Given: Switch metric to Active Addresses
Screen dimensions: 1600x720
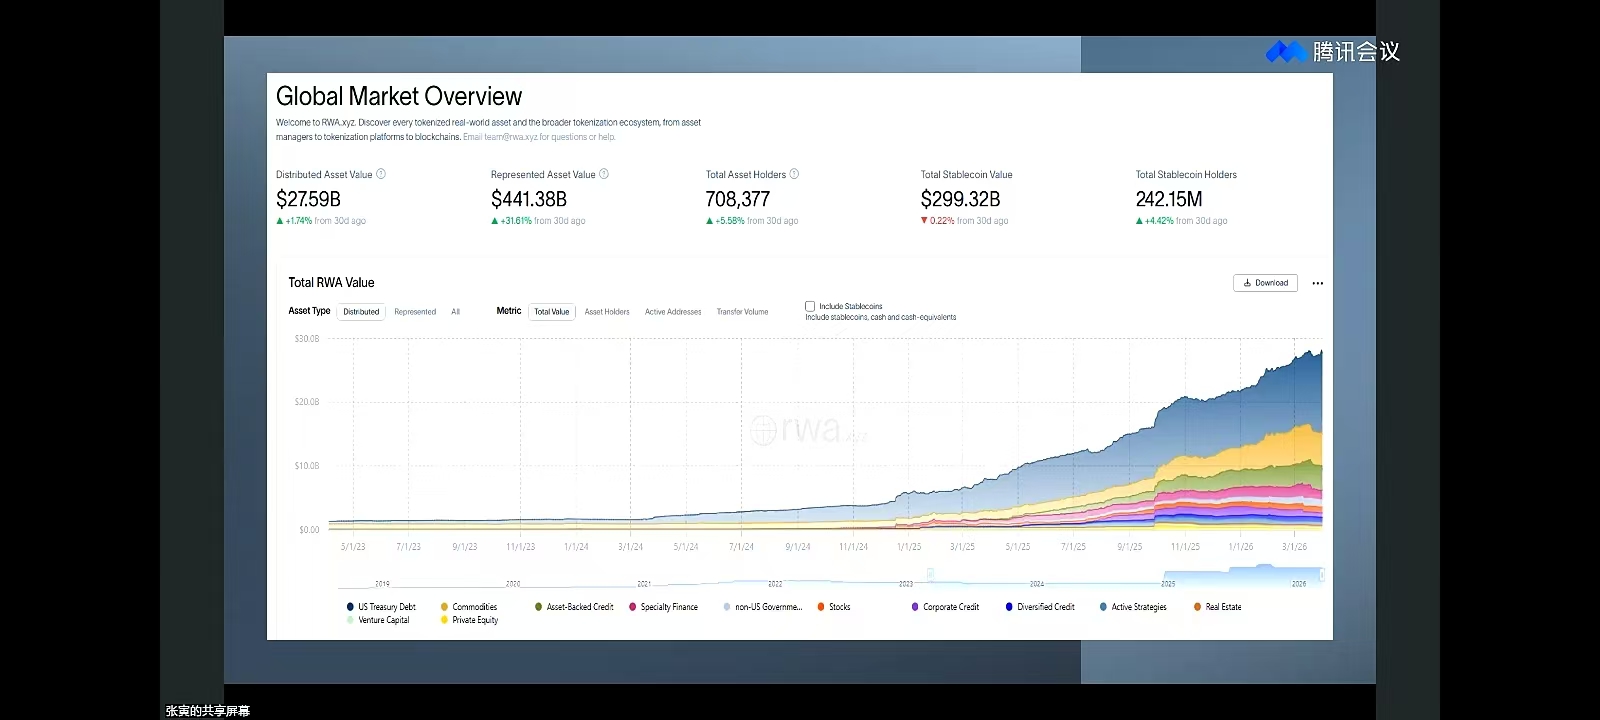Looking at the screenshot, I should (x=673, y=312).
